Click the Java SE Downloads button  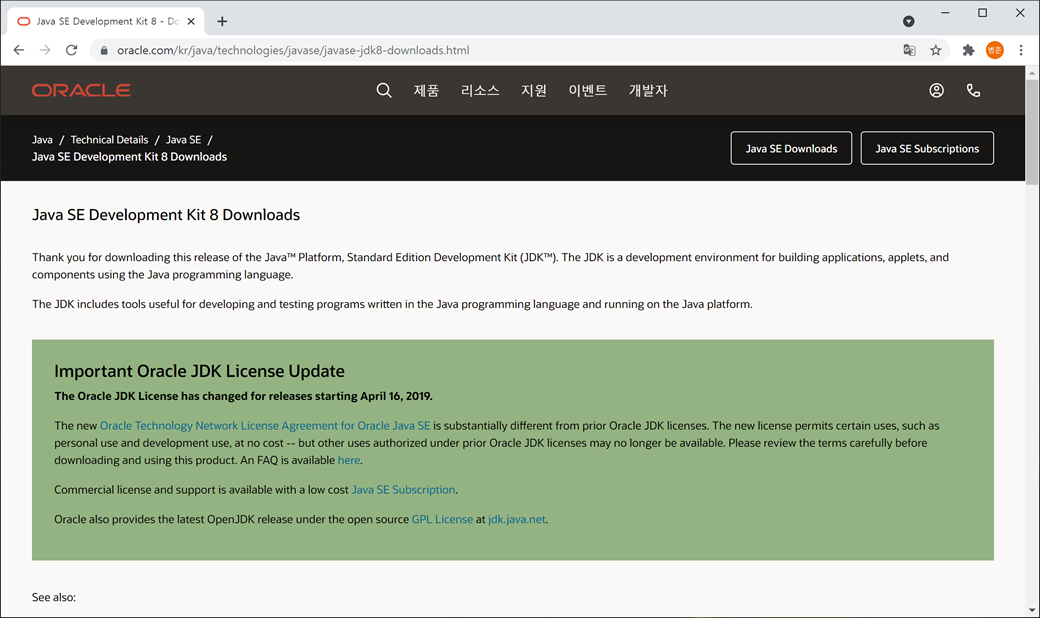[791, 149]
